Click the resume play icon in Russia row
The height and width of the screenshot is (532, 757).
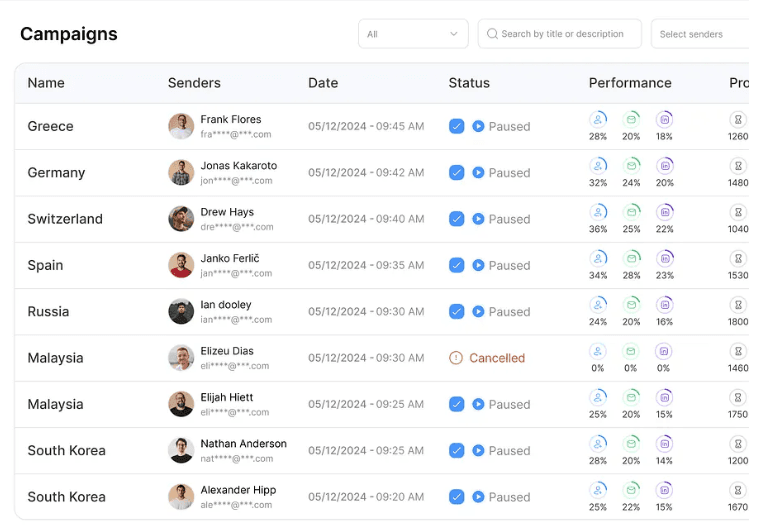click(478, 311)
